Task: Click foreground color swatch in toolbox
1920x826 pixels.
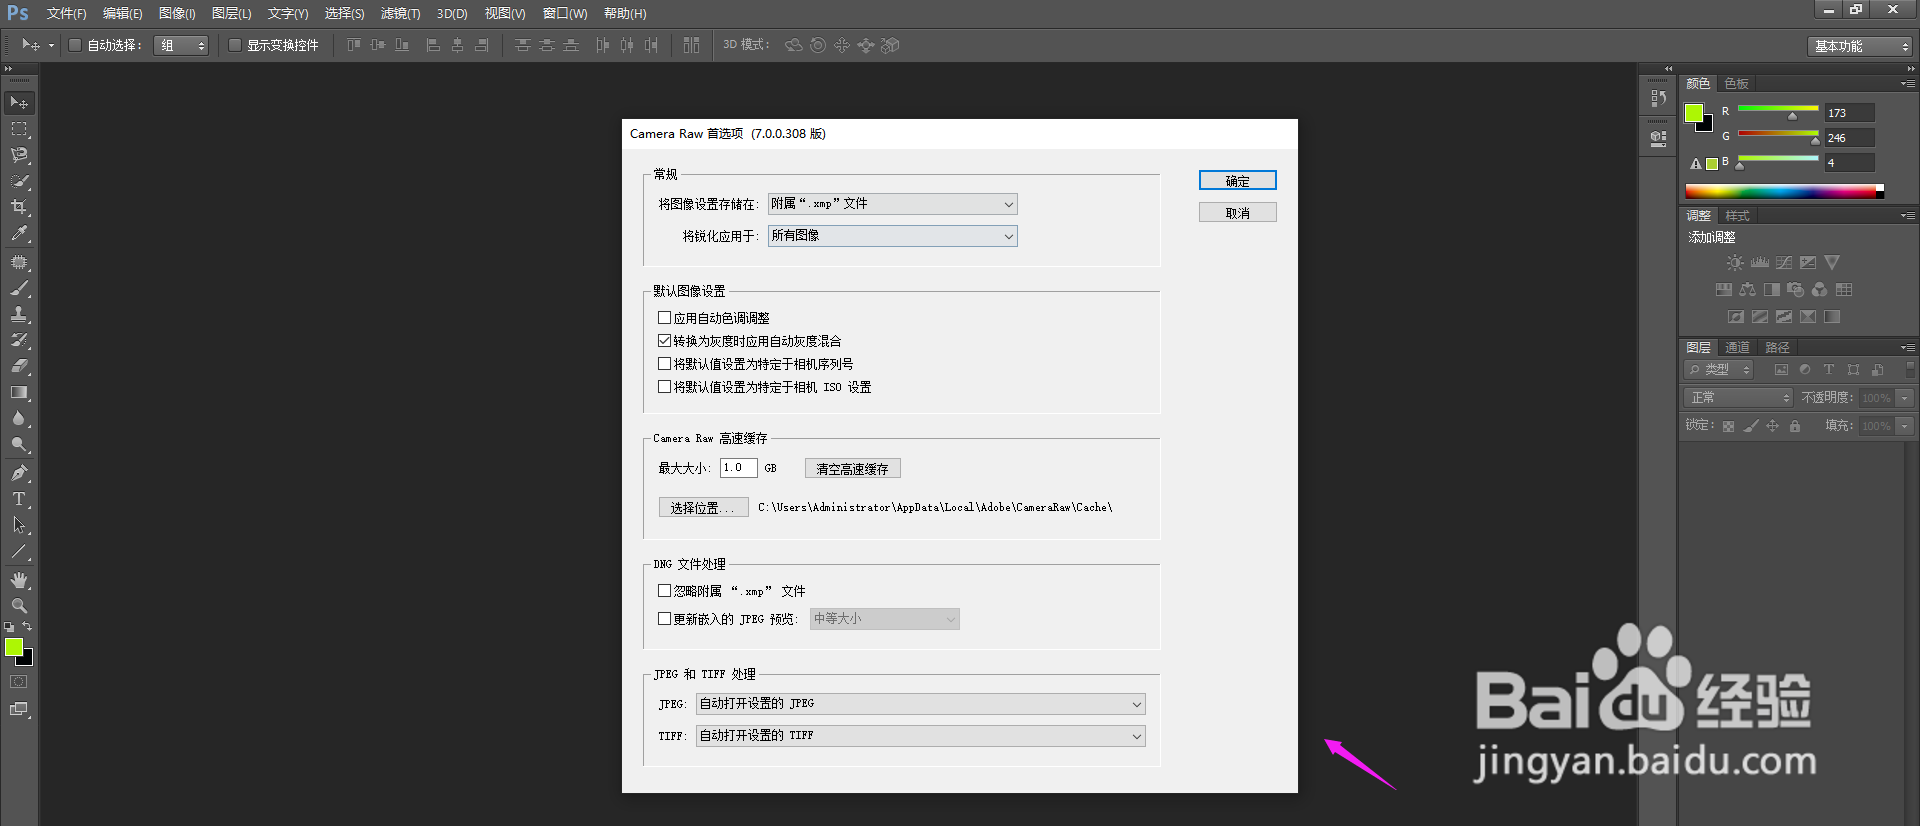Action: 14,648
